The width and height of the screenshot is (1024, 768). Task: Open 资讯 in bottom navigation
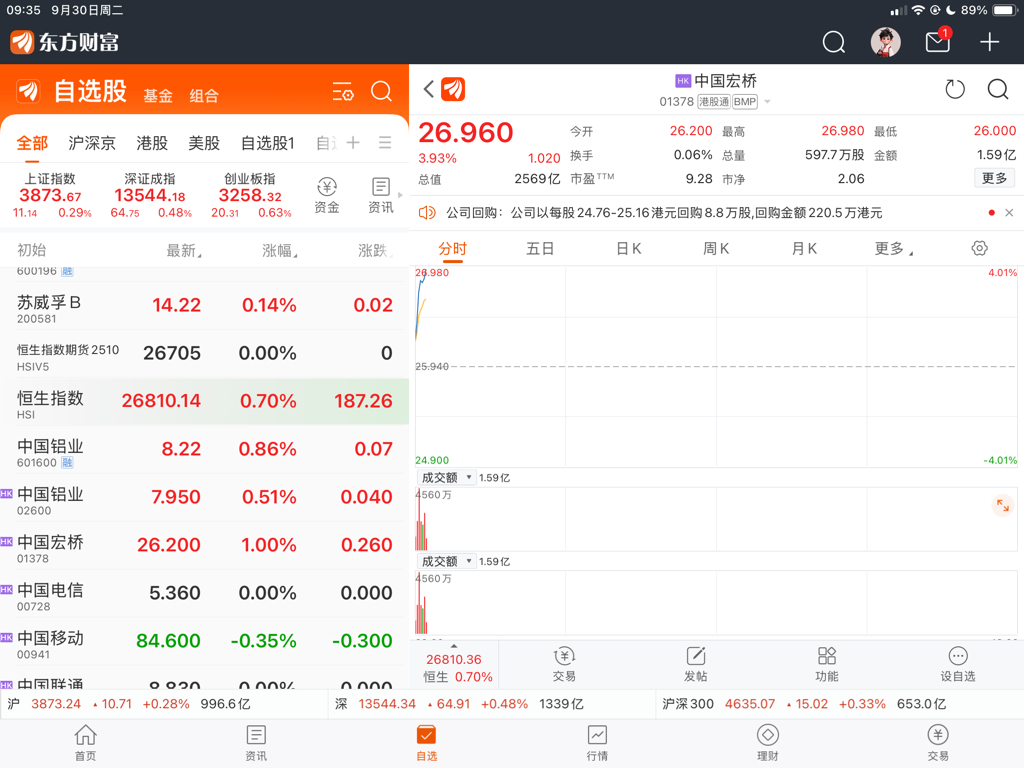256,743
